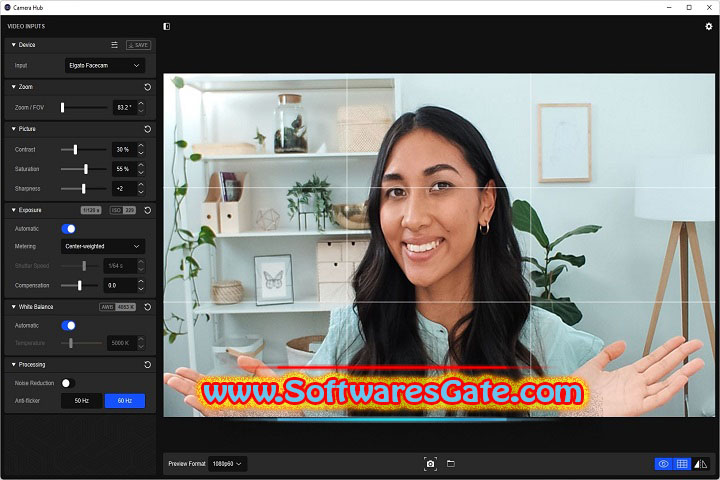Decrease Saturation with down stepper arrow
This screenshot has width=720, height=480.
point(141,173)
